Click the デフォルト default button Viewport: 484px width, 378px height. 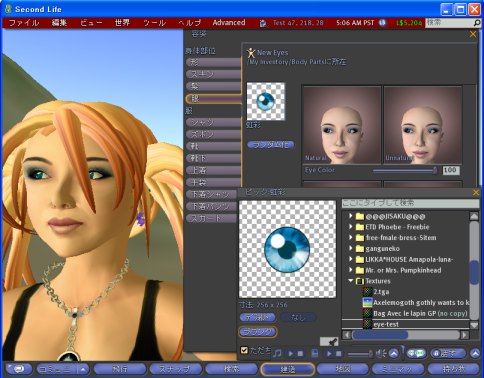click(258, 317)
